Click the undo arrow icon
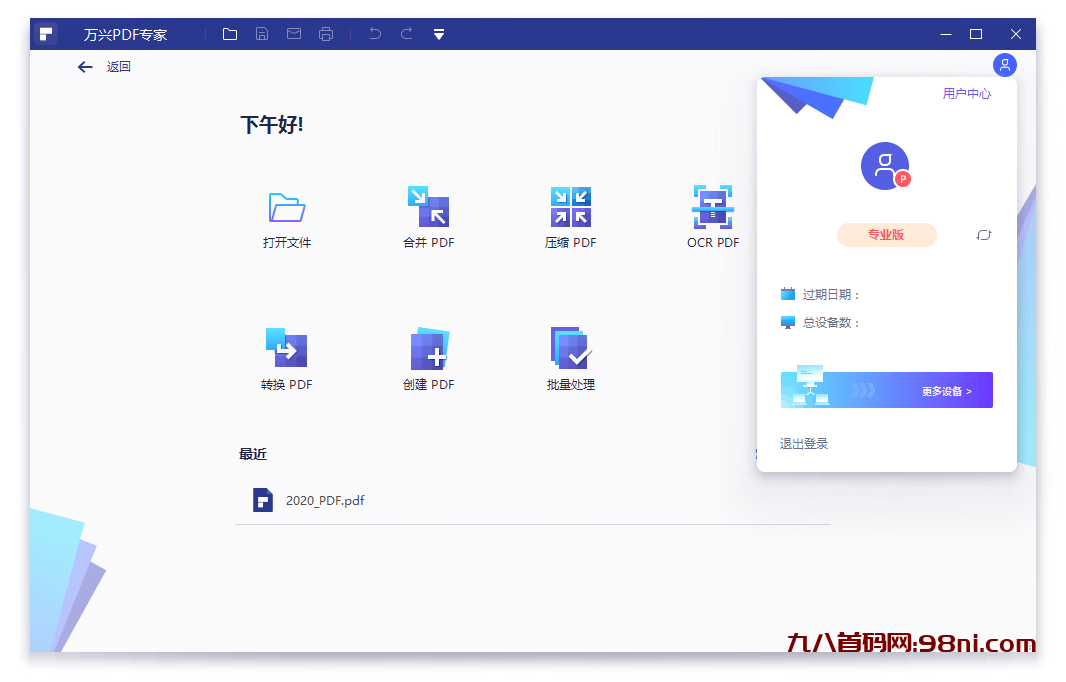The height and width of the screenshot is (682, 1066). tap(374, 33)
